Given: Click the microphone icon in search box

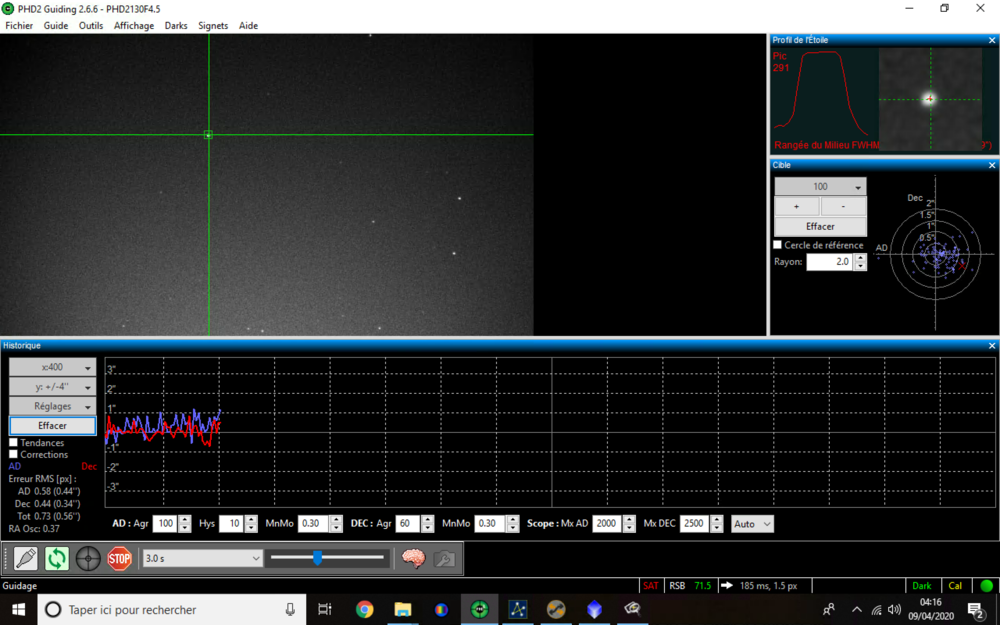Looking at the screenshot, I should 290,610.
